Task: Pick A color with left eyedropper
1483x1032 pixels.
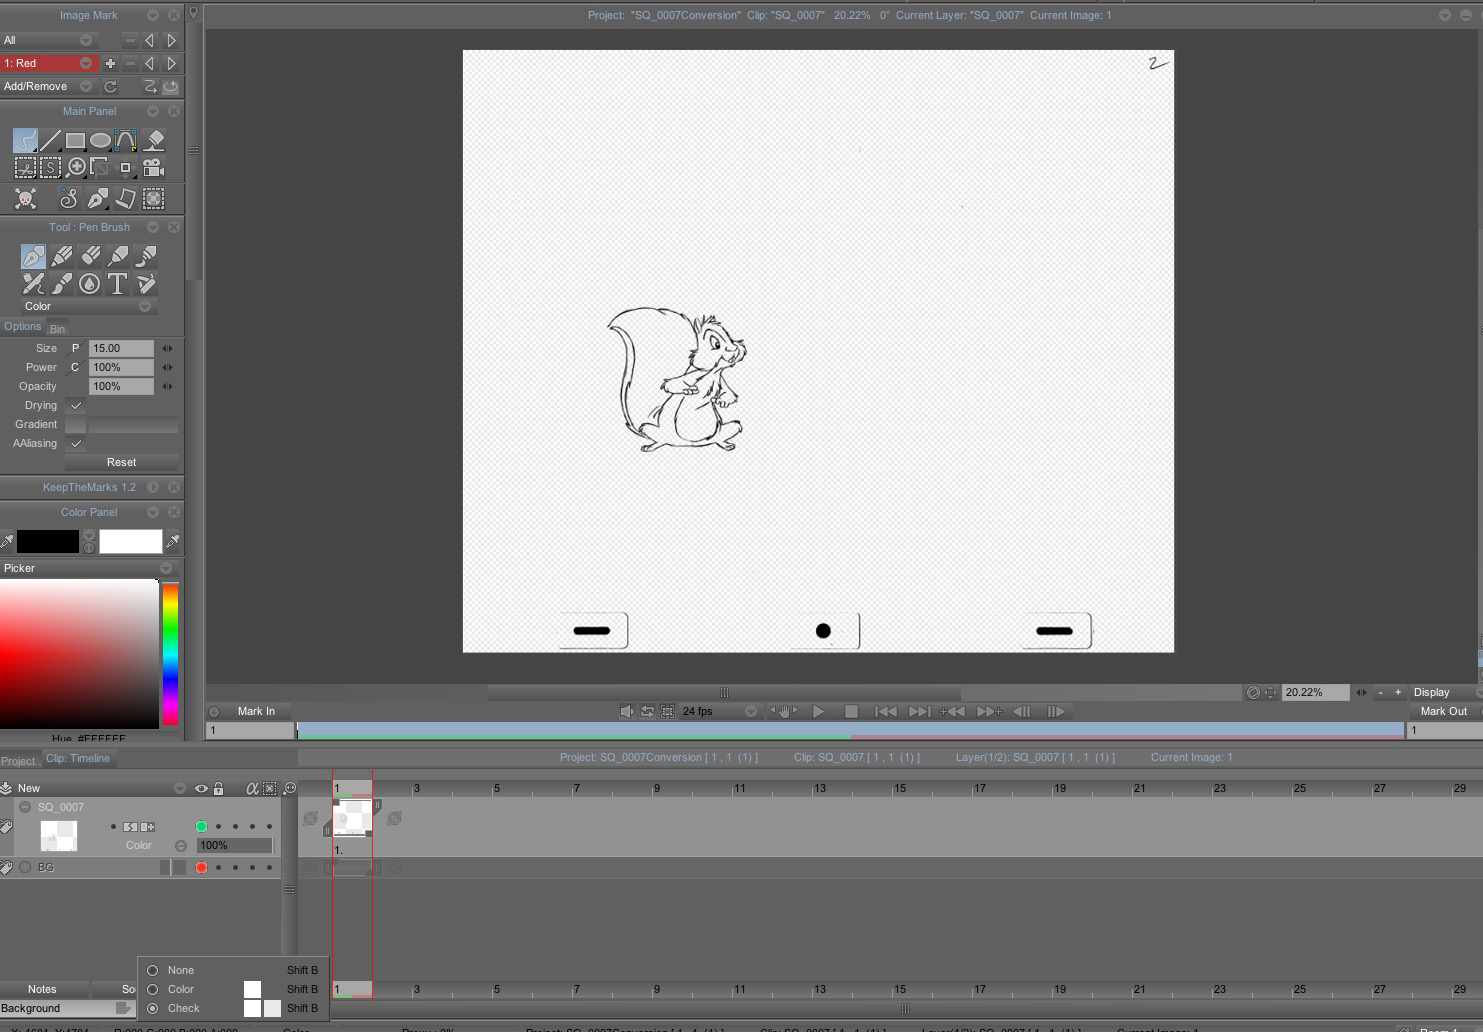Action: tap(7, 541)
